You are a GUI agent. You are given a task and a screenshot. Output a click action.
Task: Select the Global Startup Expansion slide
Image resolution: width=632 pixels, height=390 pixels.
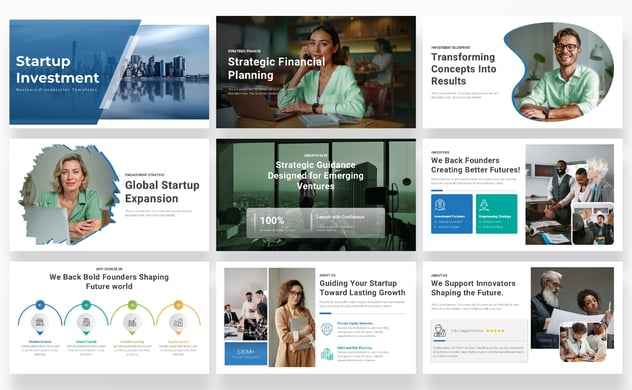pyautogui.click(x=109, y=195)
